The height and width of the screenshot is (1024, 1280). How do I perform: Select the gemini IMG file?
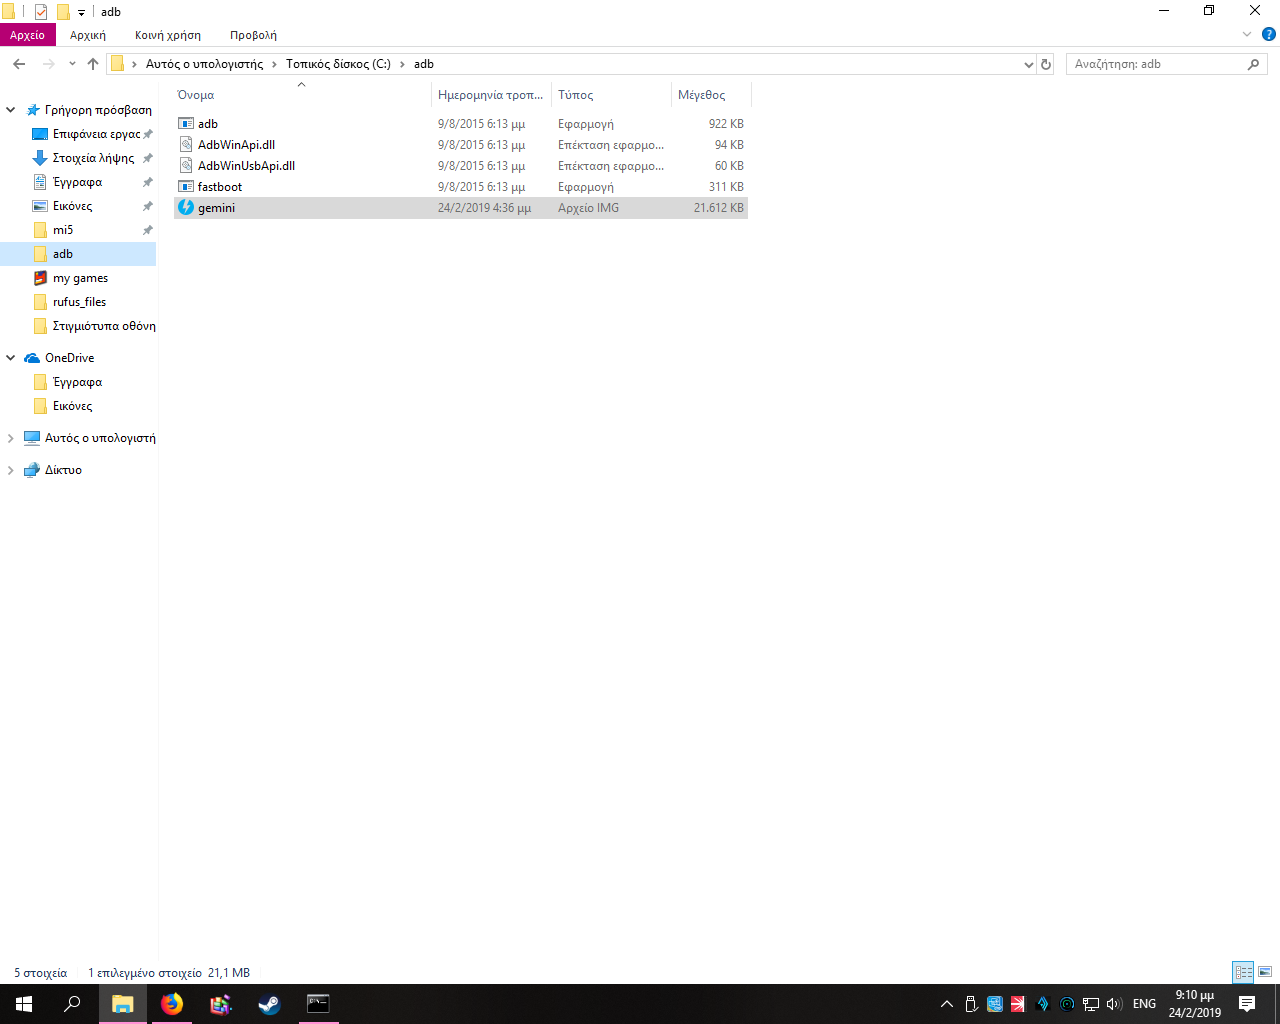click(216, 208)
